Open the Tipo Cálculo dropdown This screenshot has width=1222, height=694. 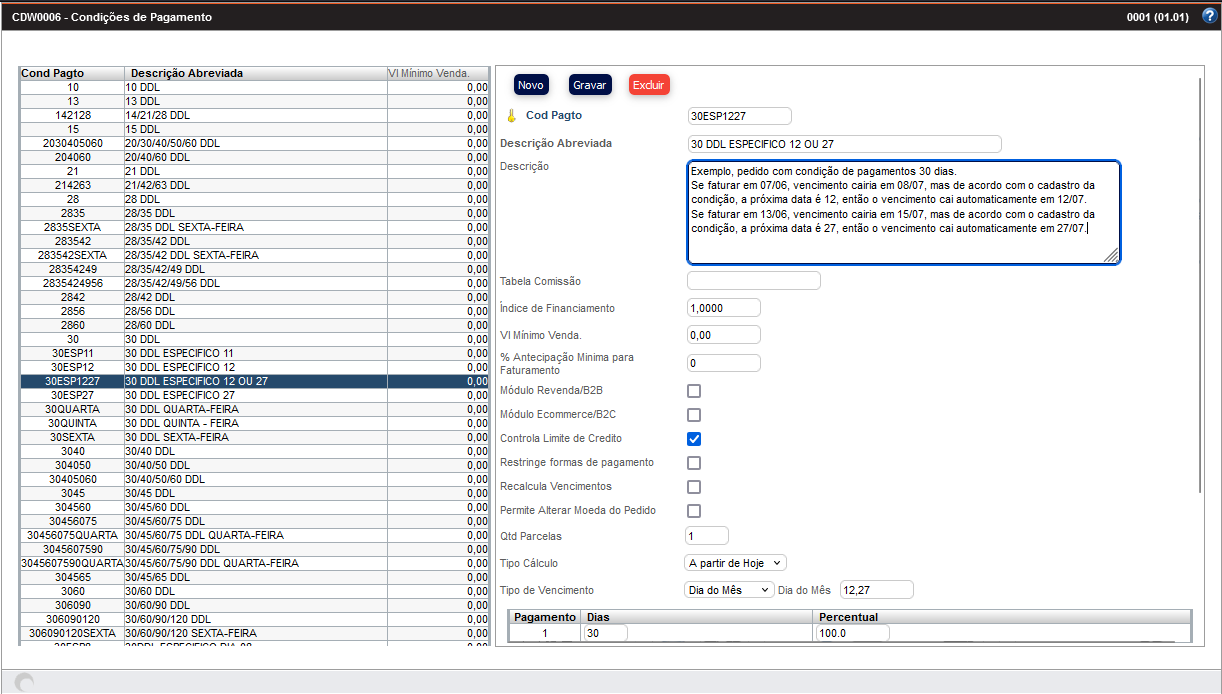point(735,563)
